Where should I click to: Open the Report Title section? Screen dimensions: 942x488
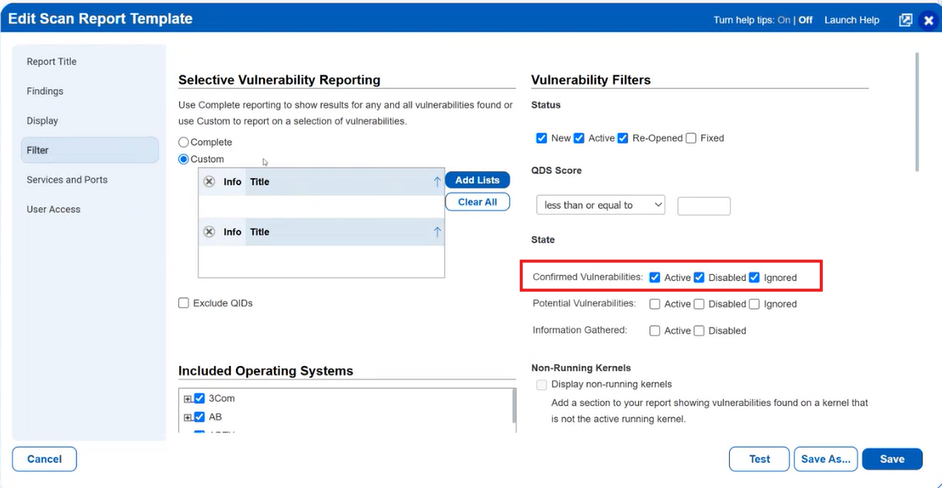90,61
